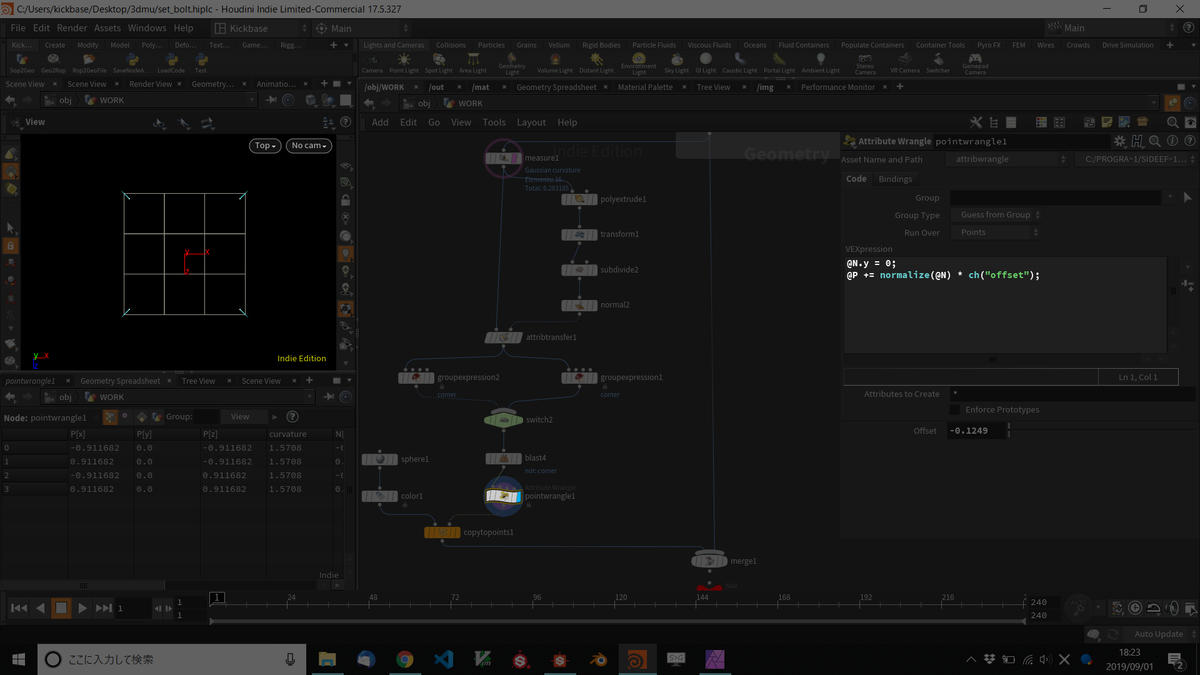Create a Point Light from the shelf
Image resolution: width=1200 pixels, height=675 pixels.
pos(404,64)
